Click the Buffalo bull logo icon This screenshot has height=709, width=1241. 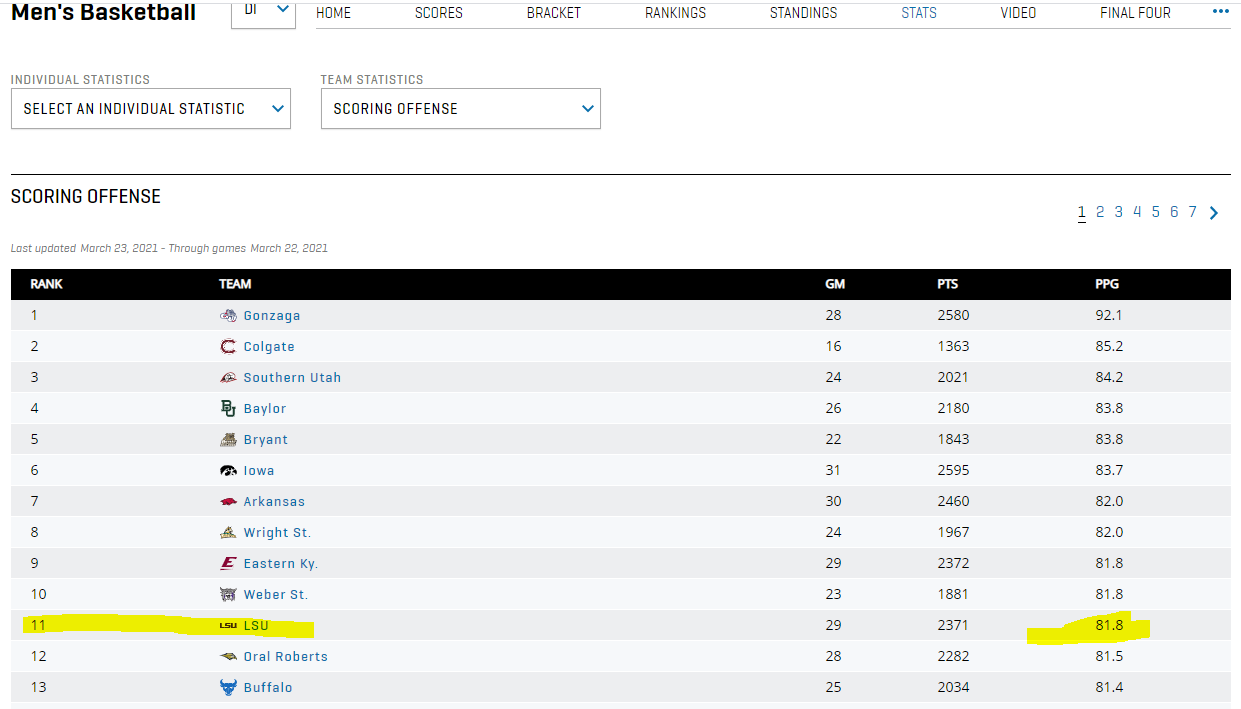[228, 687]
